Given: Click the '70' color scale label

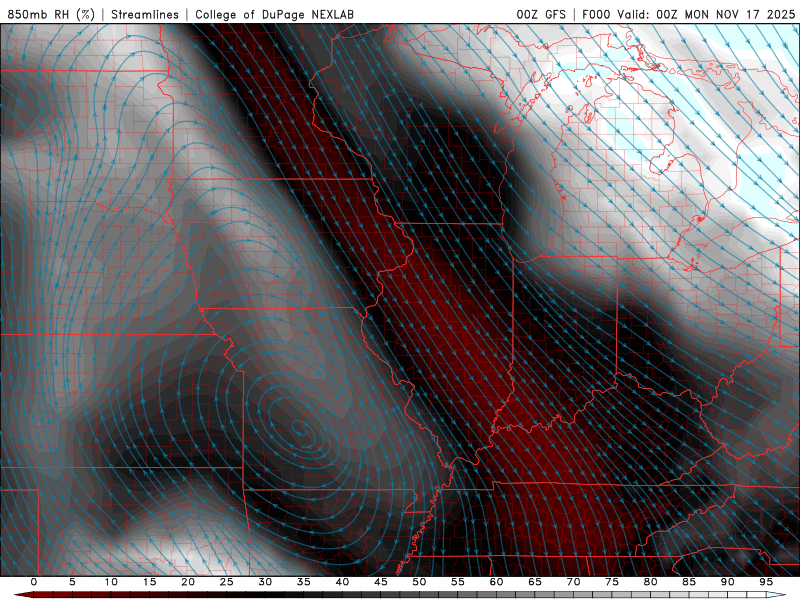Looking at the screenshot, I should tap(573, 582).
